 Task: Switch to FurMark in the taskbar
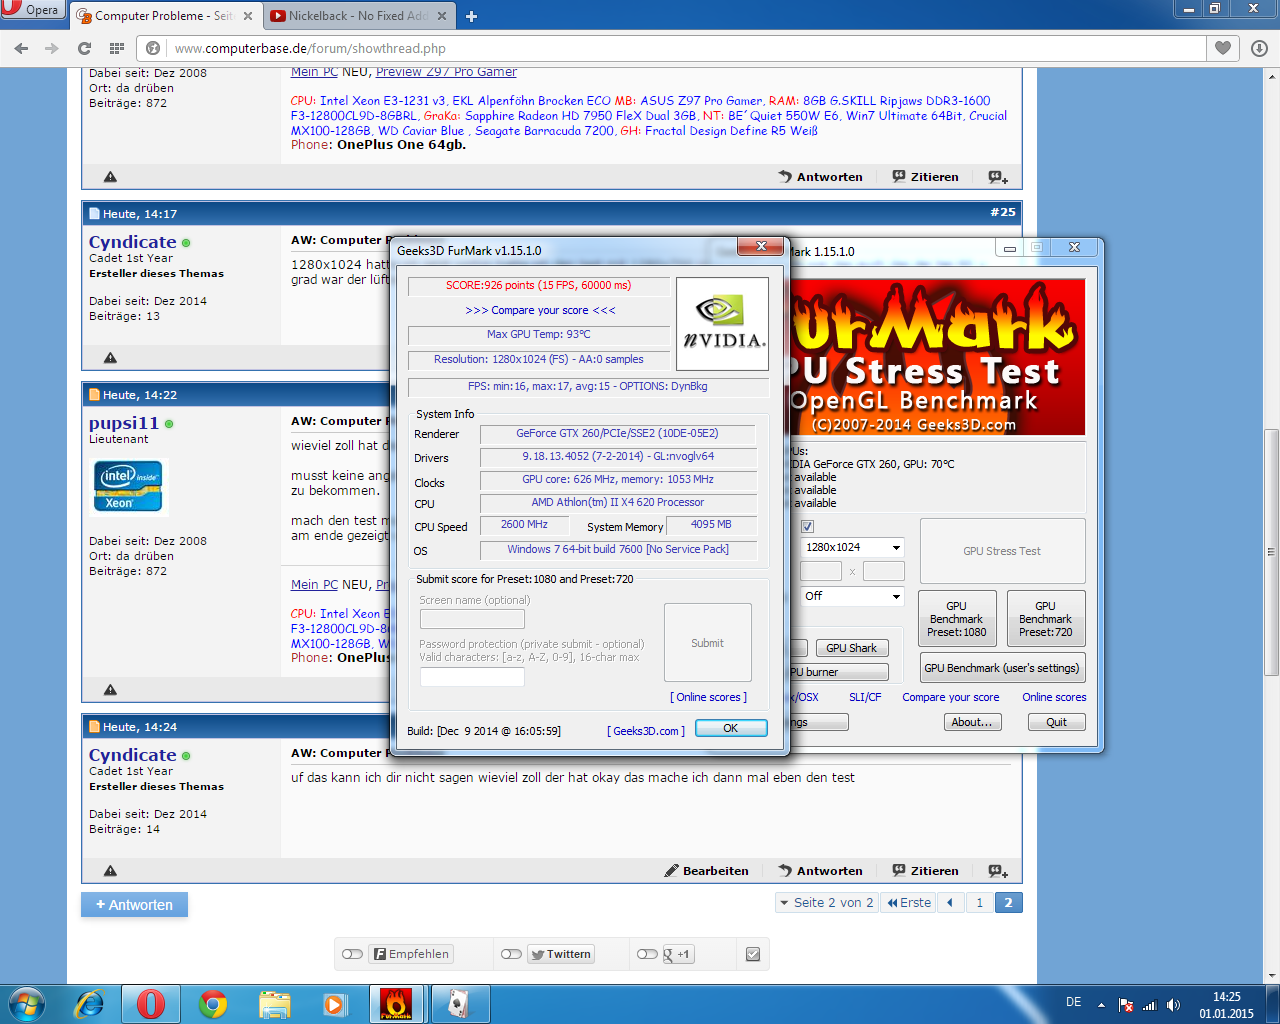point(396,1004)
